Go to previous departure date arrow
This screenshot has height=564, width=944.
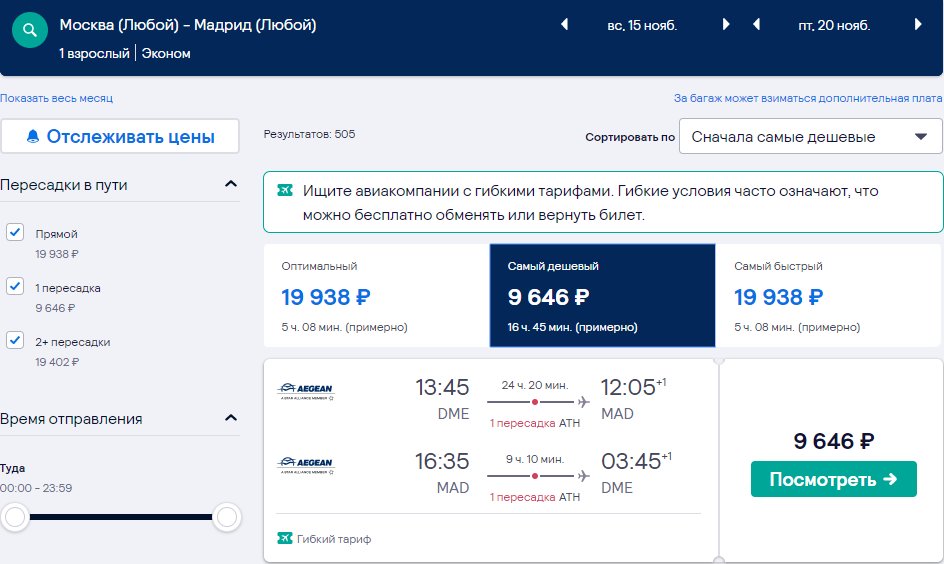pos(564,25)
